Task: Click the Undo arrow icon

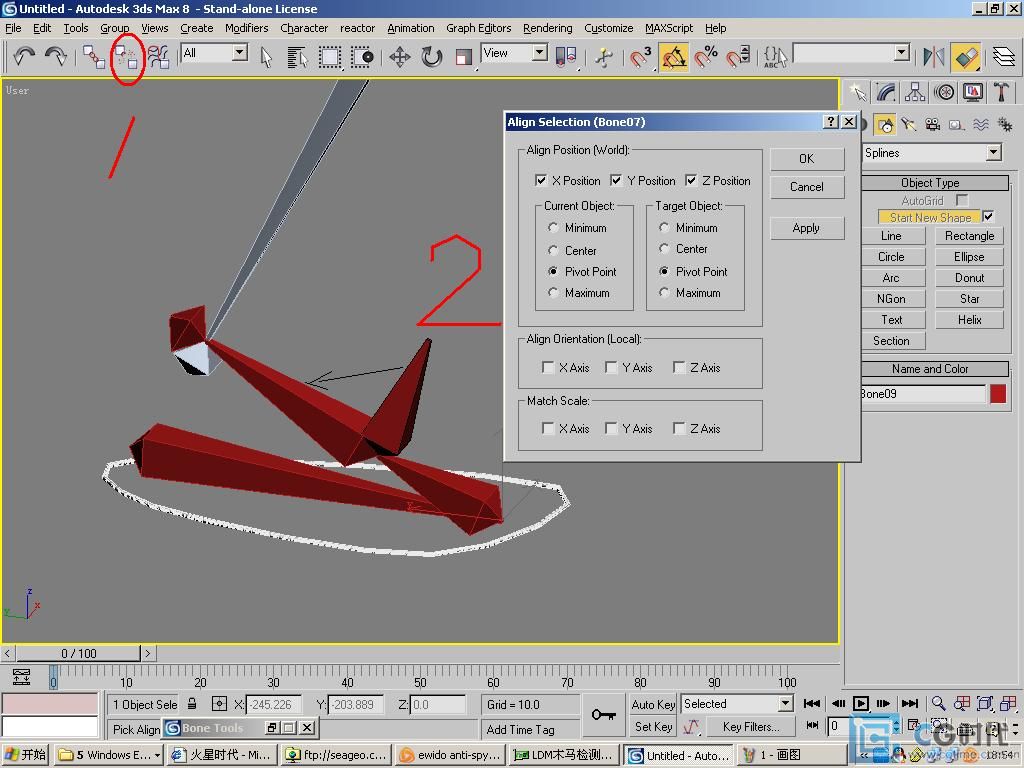Action: [24, 56]
